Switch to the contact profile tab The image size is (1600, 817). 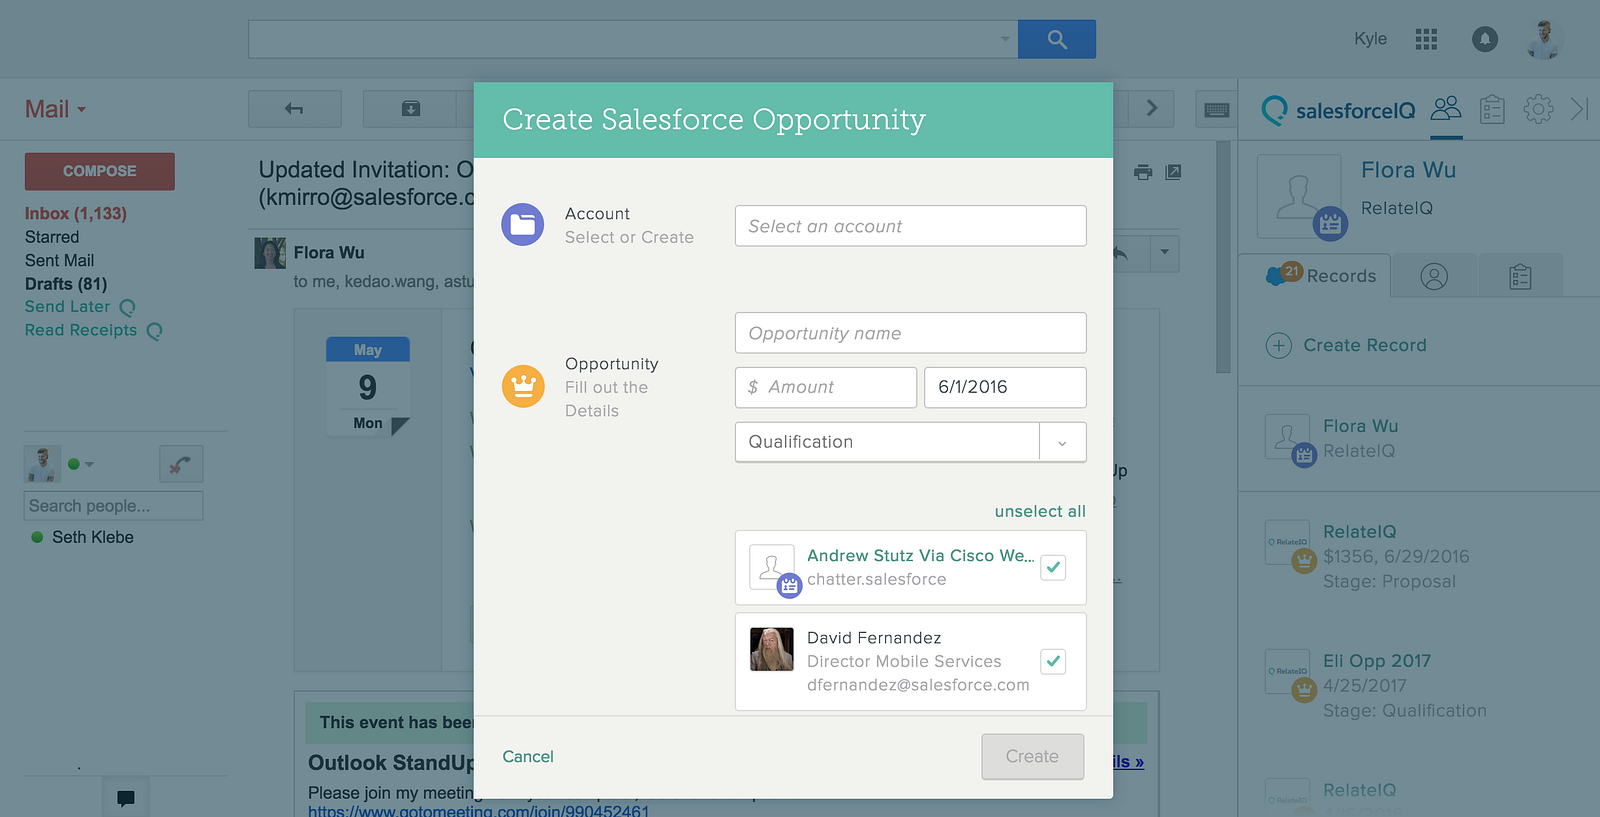tap(1434, 277)
